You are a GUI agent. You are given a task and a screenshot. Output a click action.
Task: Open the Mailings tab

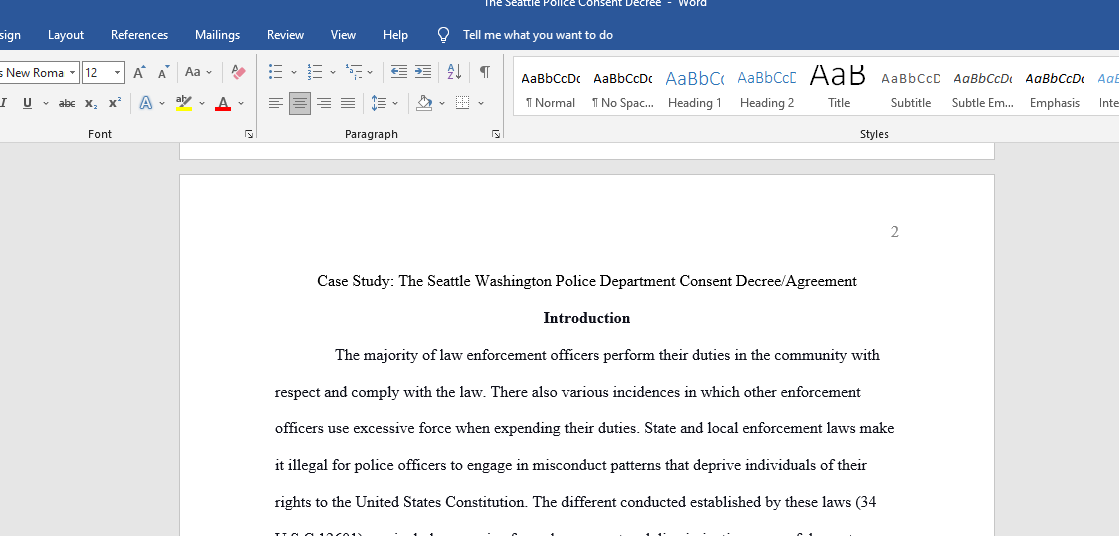pos(217,35)
